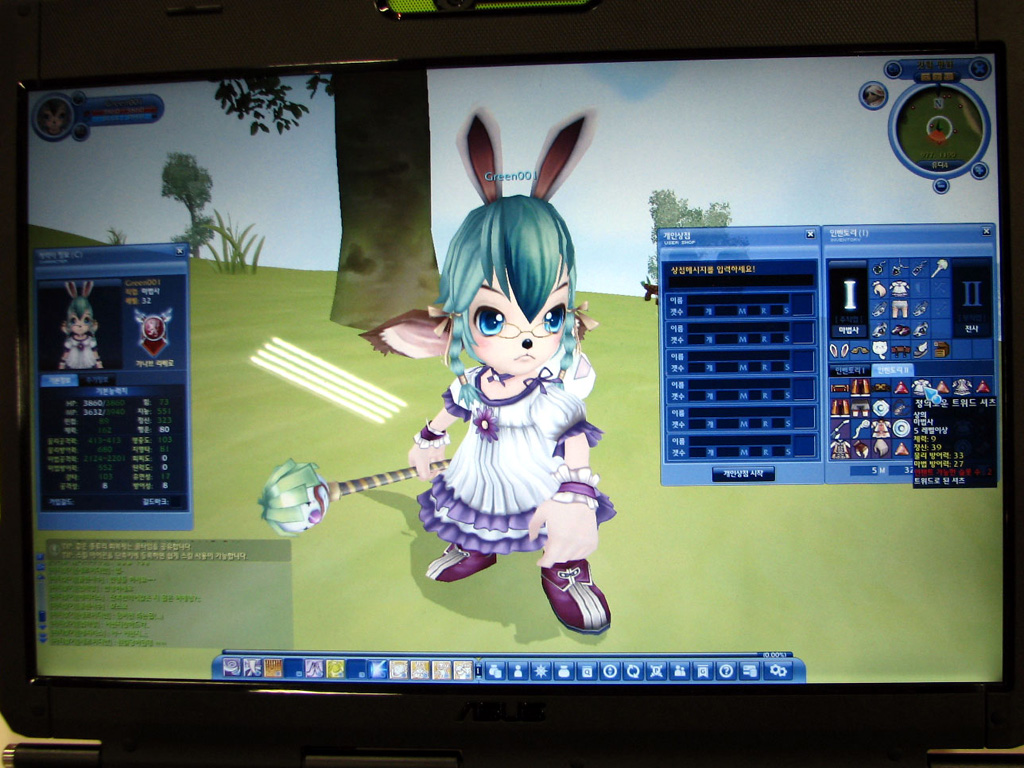The image size is (1024, 768).
Task: Select the belt equipment slot
Action: (x=900, y=350)
